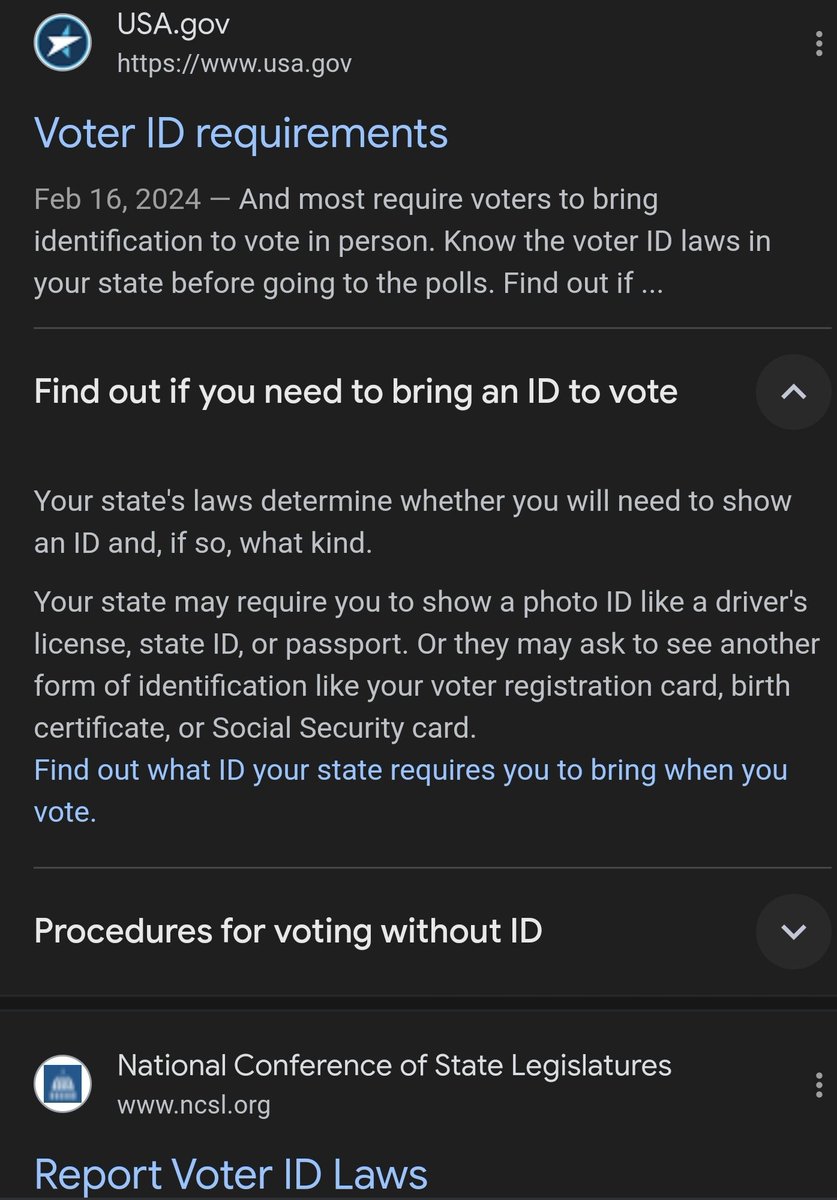Collapse the section using the up chevron
This screenshot has width=837, height=1200.
793,392
